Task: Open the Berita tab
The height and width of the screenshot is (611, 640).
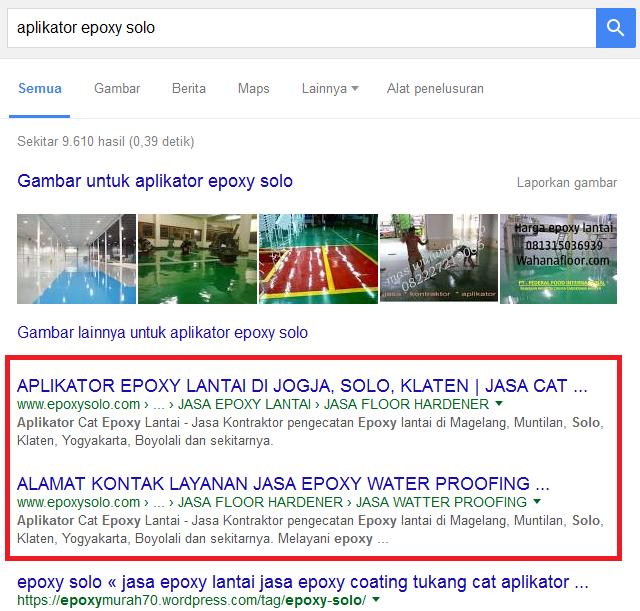Action: pos(189,89)
